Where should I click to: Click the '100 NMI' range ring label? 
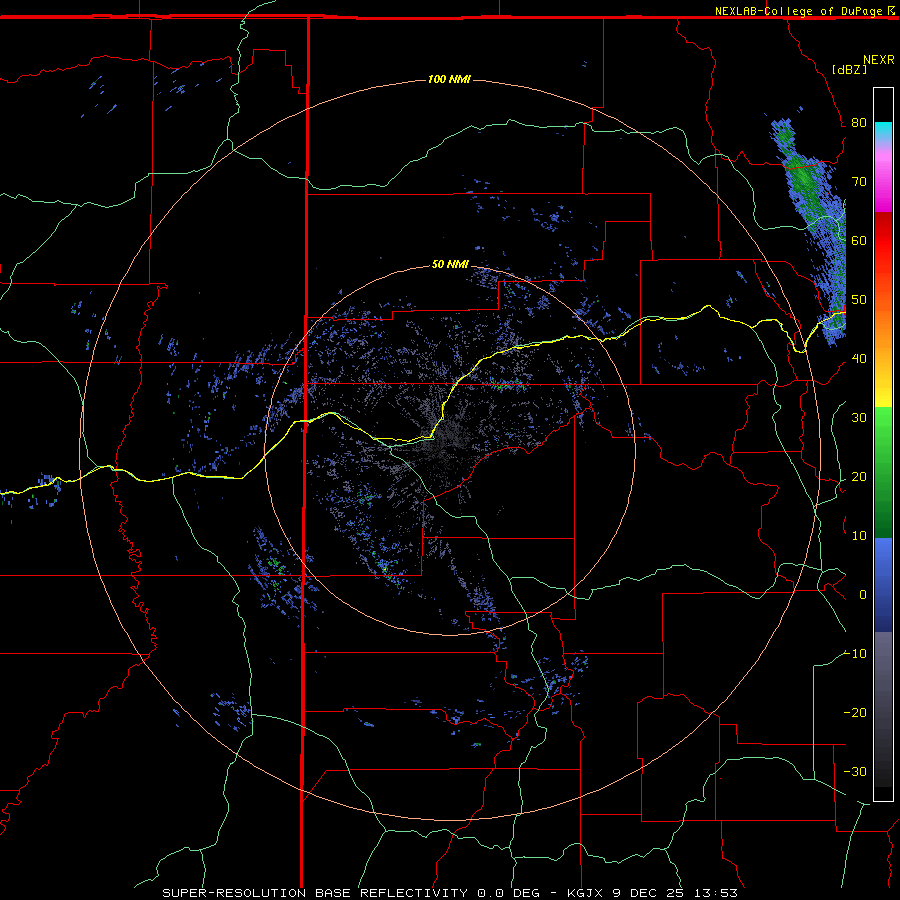[x=449, y=79]
